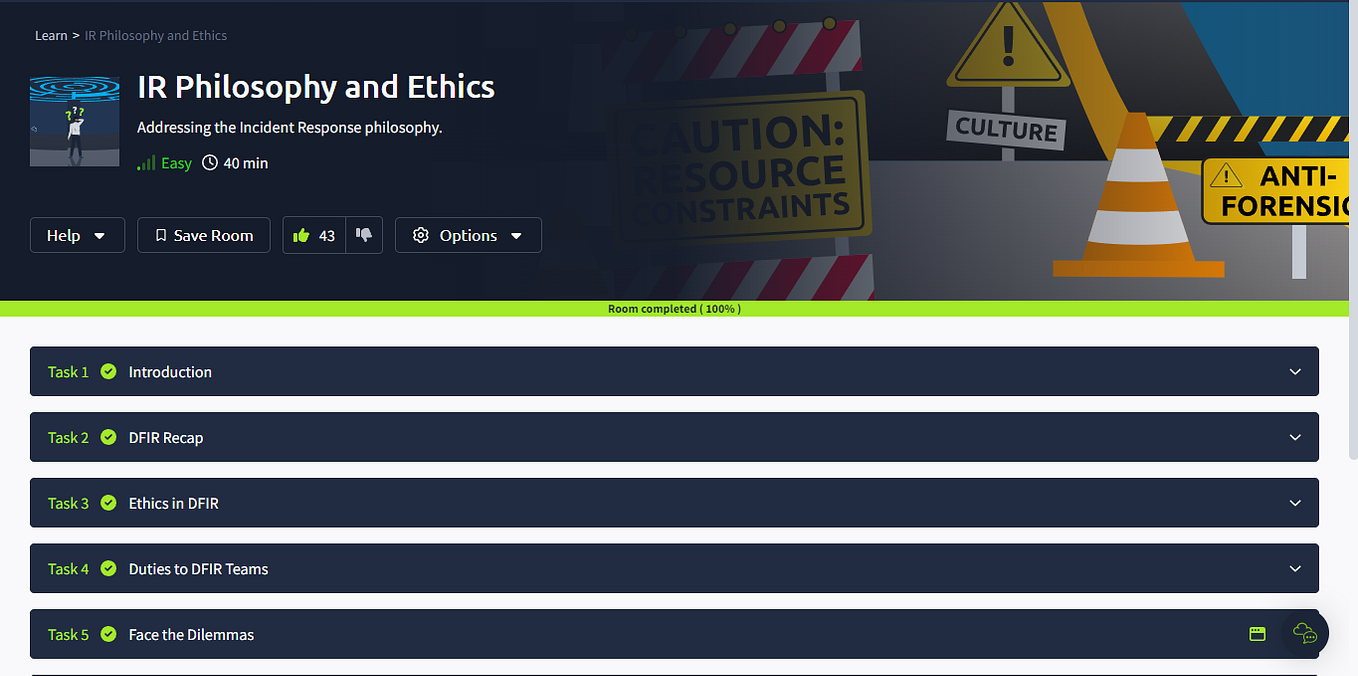Click the bookmark icon inside Save Room

coord(163,234)
